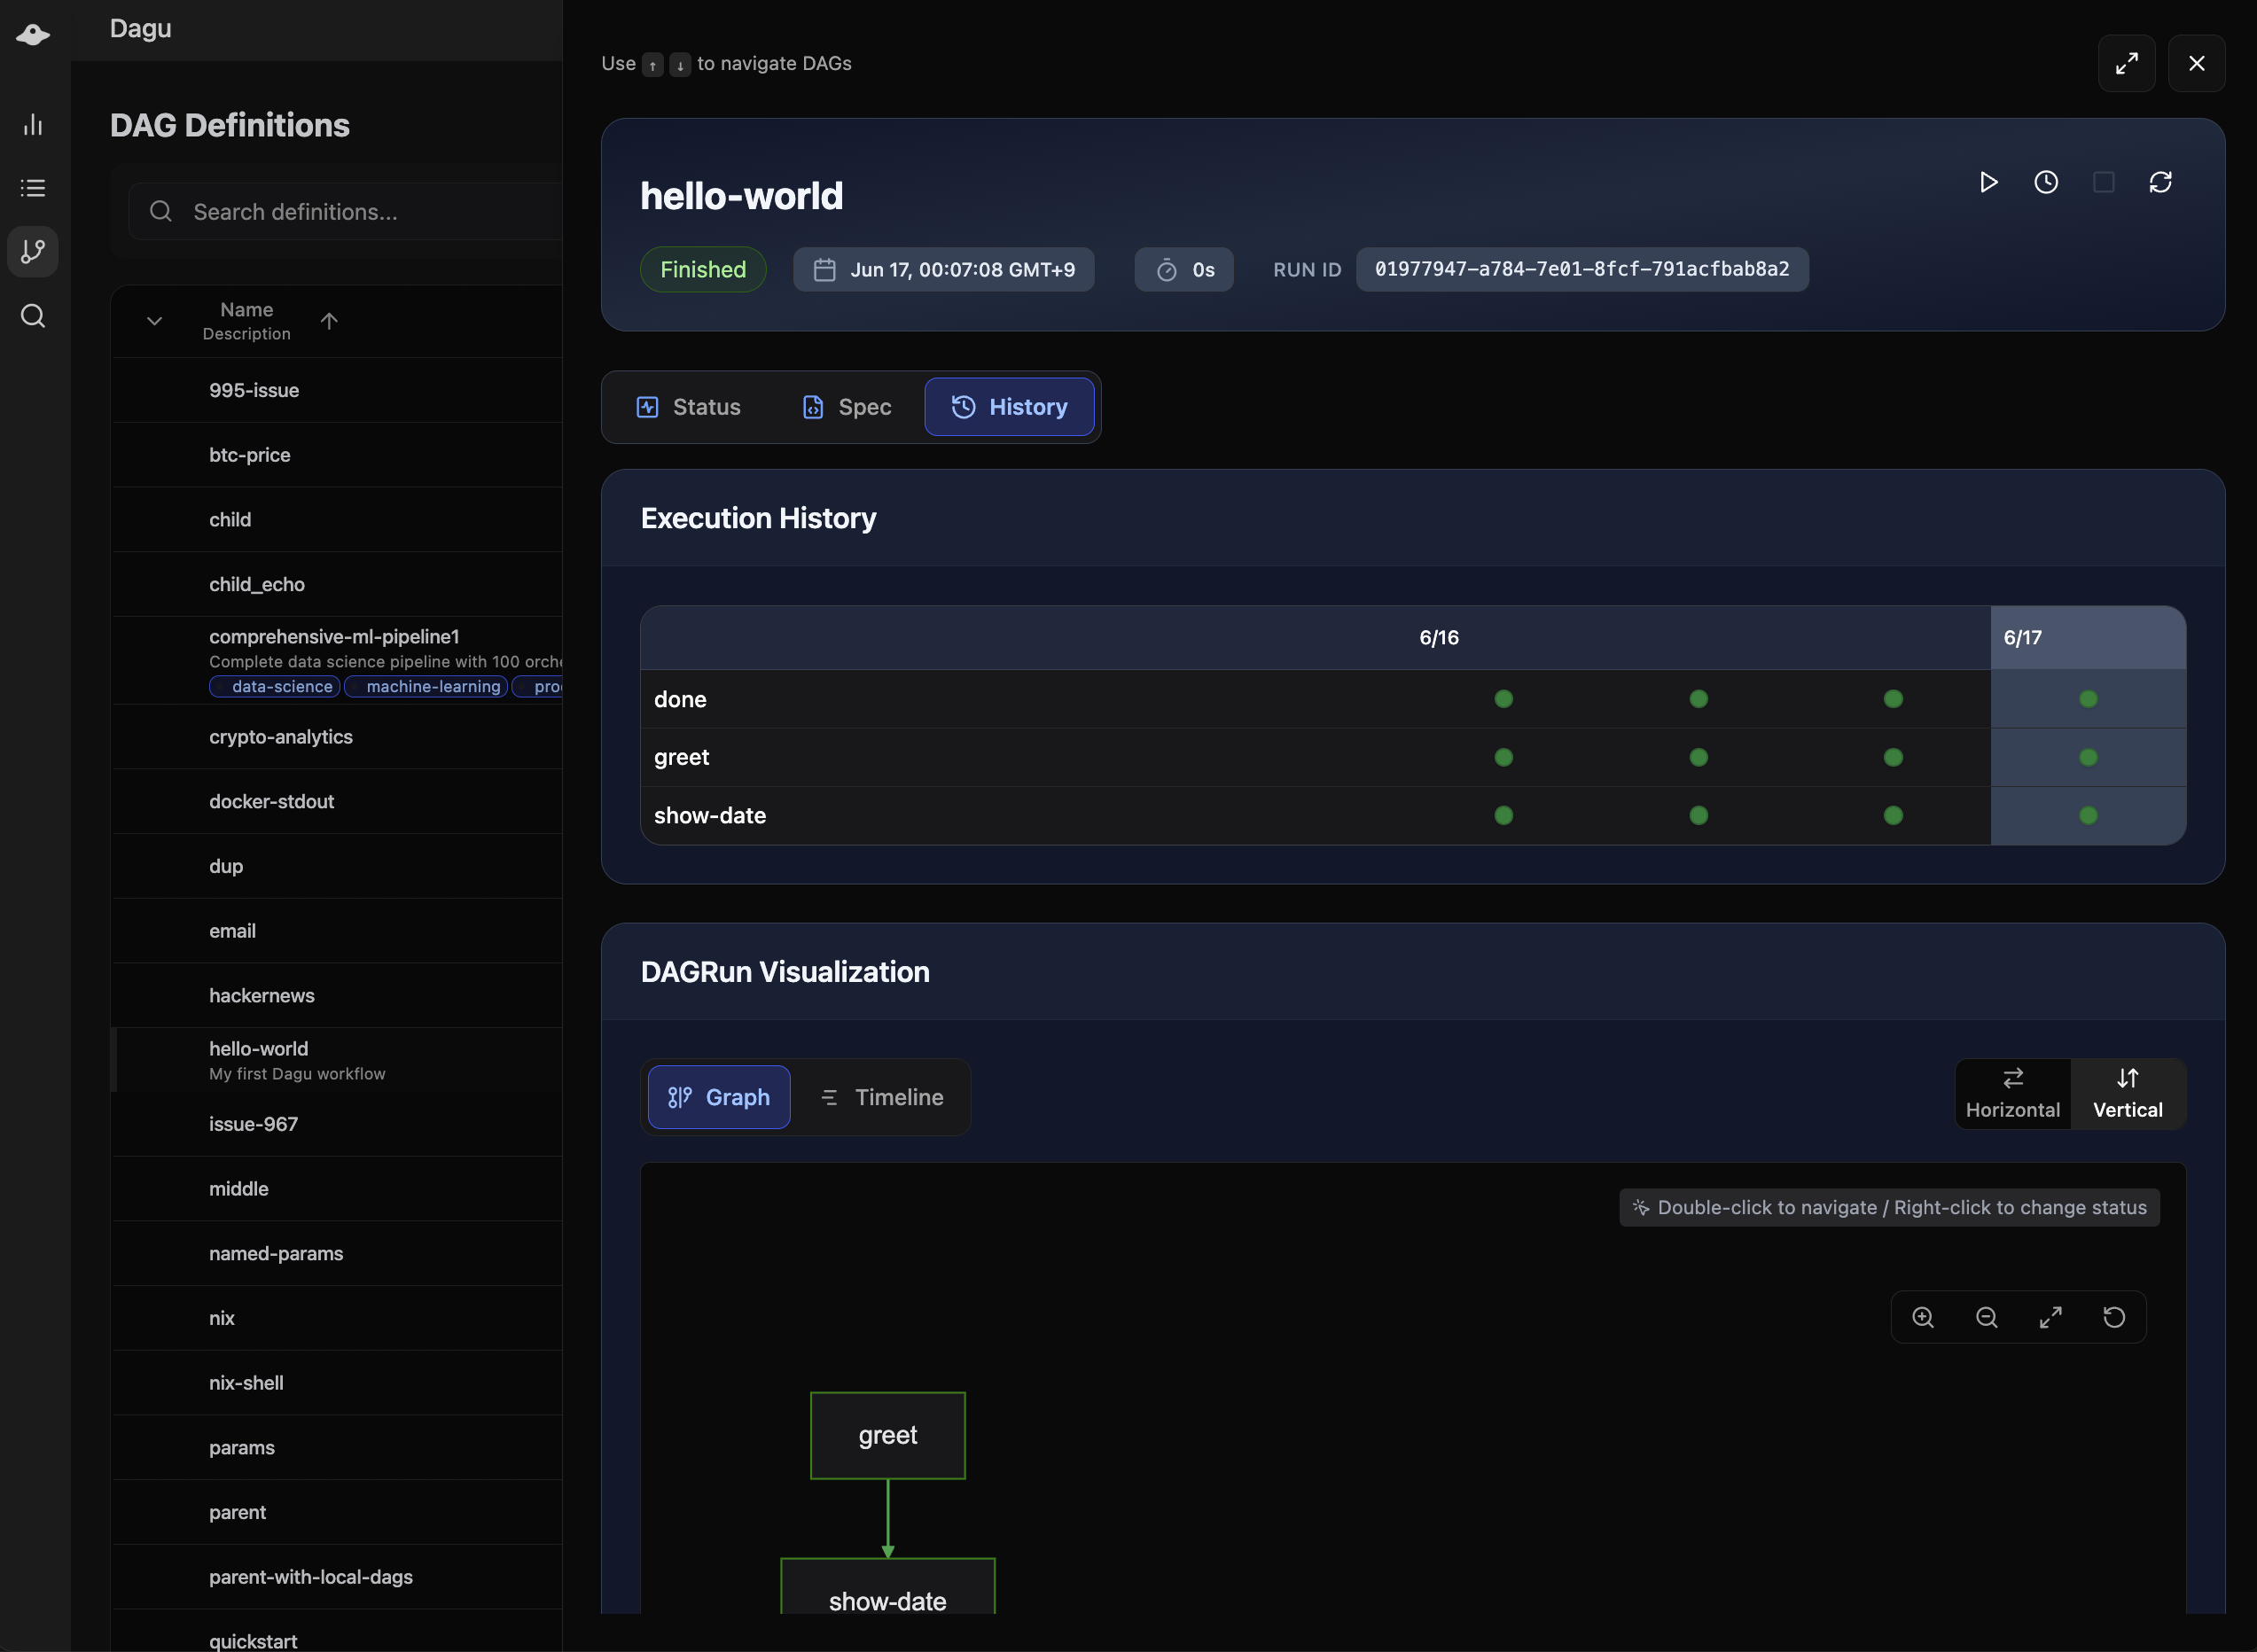This screenshot has height=1652, width=2257.
Task: Click the reload icon next to stop button
Action: 2160,182
